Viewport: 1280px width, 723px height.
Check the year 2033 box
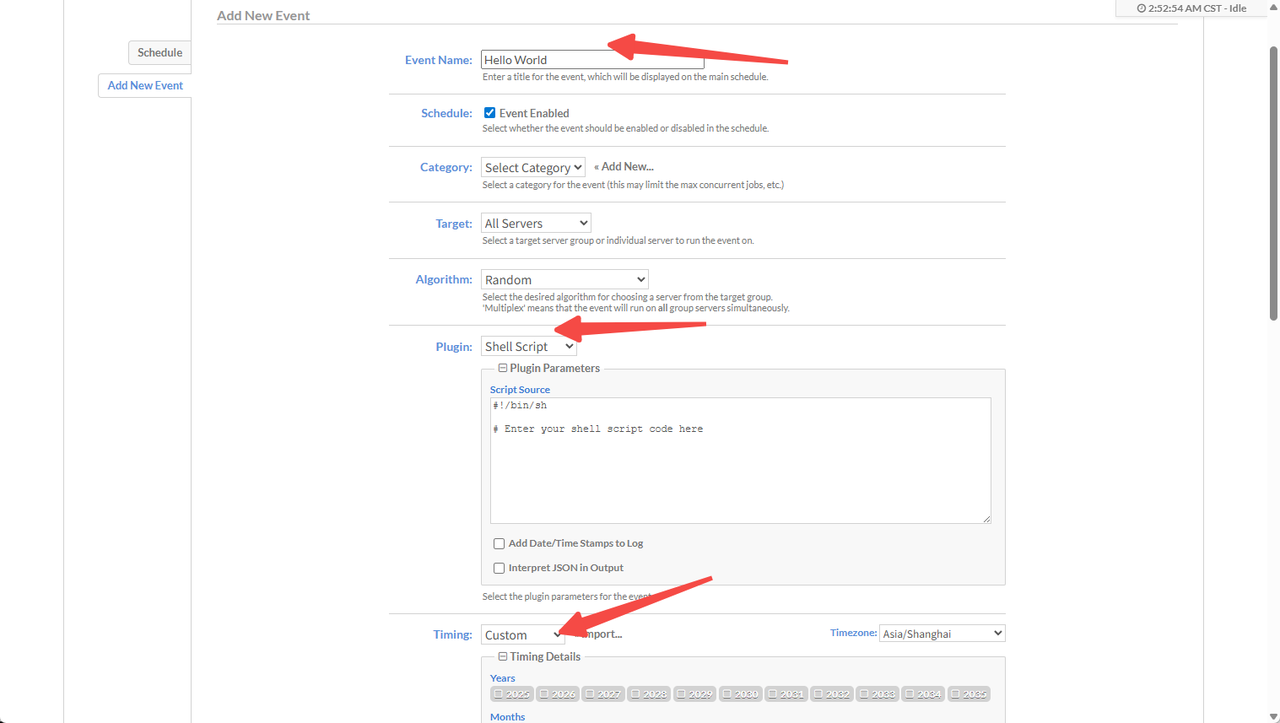click(878, 694)
